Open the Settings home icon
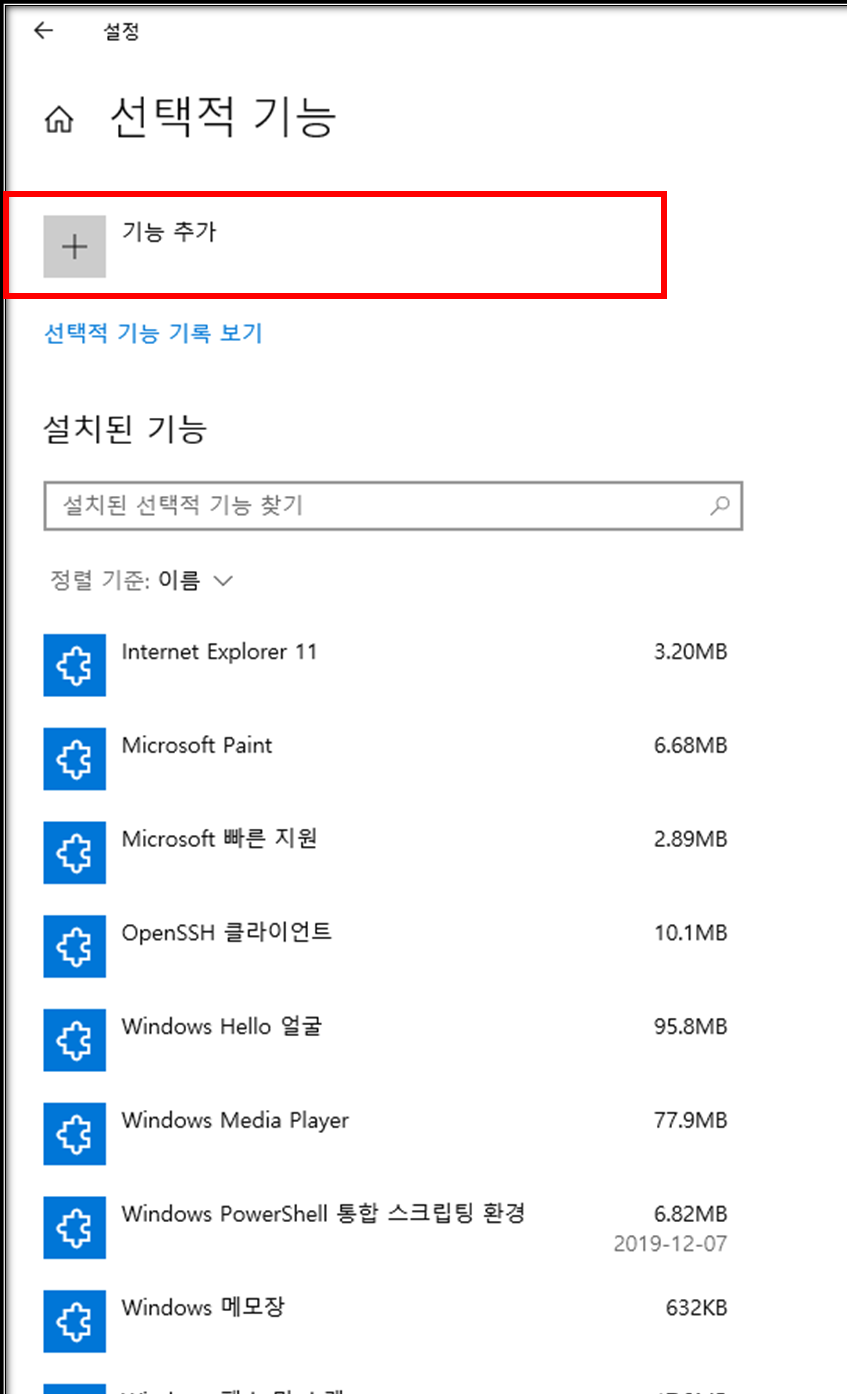Viewport: 847px width, 1394px height. [59, 121]
